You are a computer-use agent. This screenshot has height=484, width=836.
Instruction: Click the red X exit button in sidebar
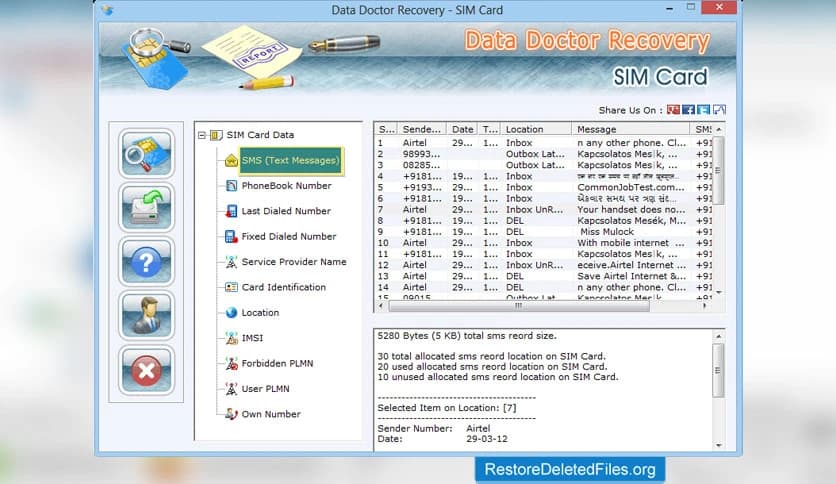pos(146,370)
